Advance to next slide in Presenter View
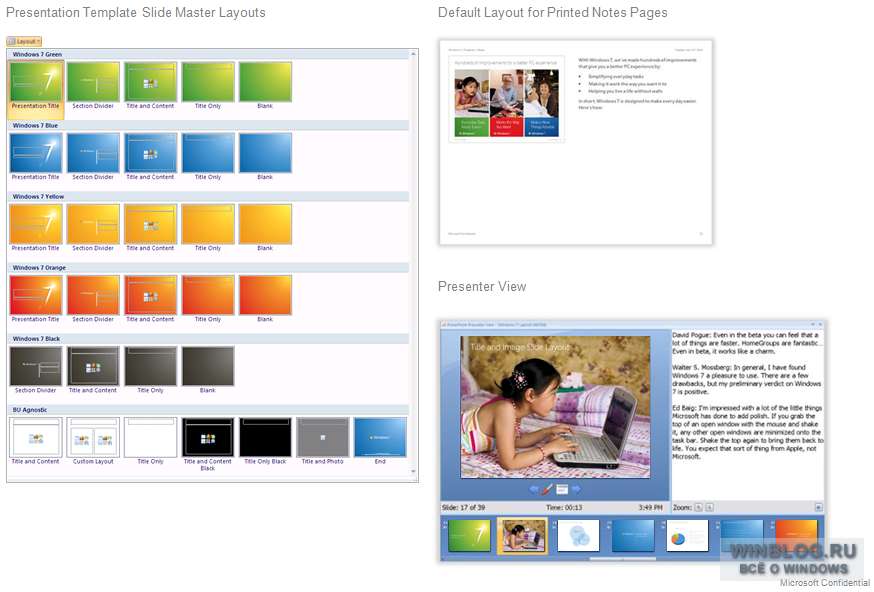This screenshot has height=592, width=874. (x=576, y=489)
